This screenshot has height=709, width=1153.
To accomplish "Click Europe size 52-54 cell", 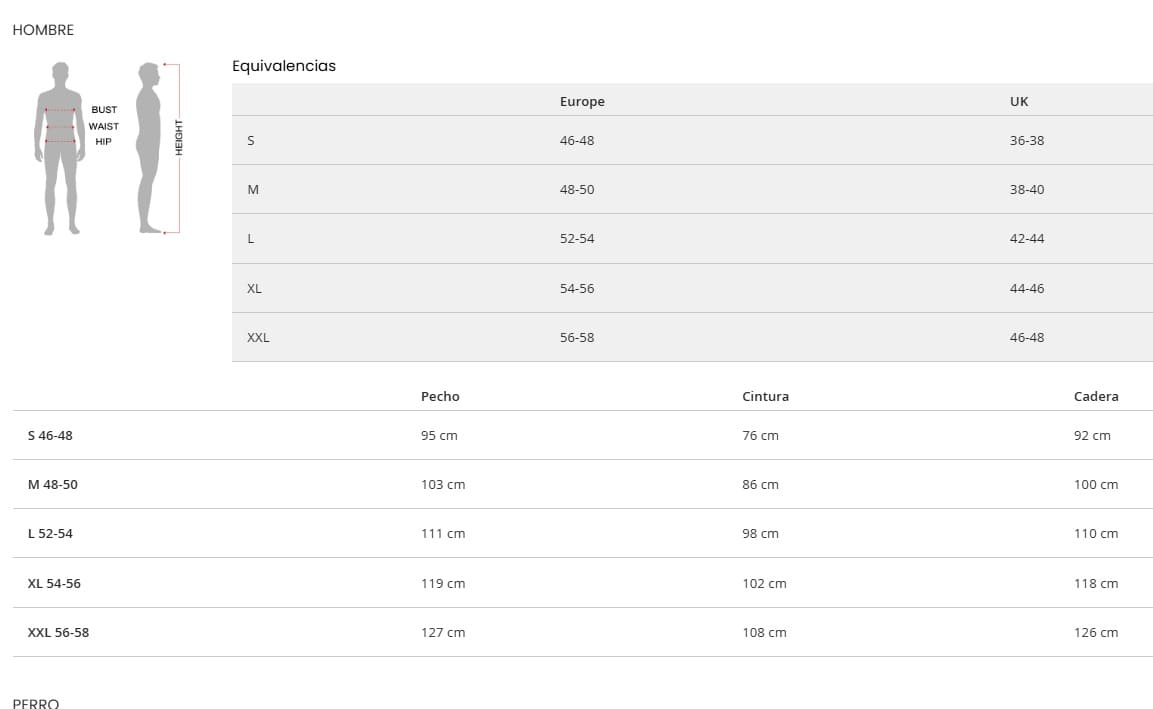I will tap(577, 239).
